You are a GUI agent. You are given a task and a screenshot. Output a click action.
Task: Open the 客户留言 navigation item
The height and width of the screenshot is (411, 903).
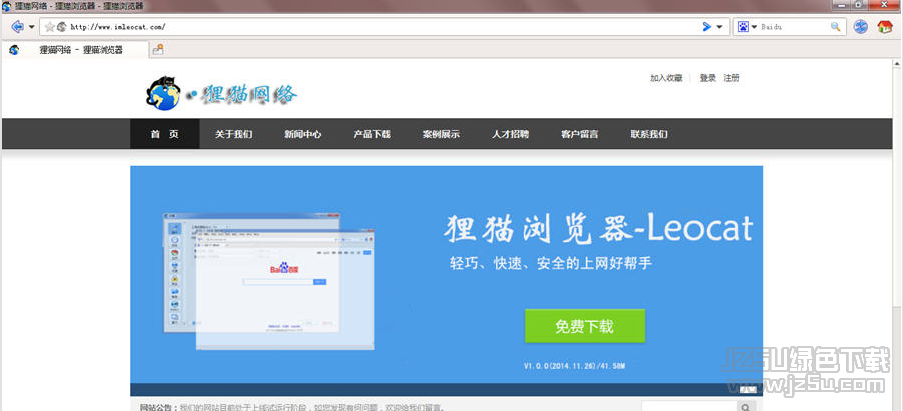pos(579,134)
